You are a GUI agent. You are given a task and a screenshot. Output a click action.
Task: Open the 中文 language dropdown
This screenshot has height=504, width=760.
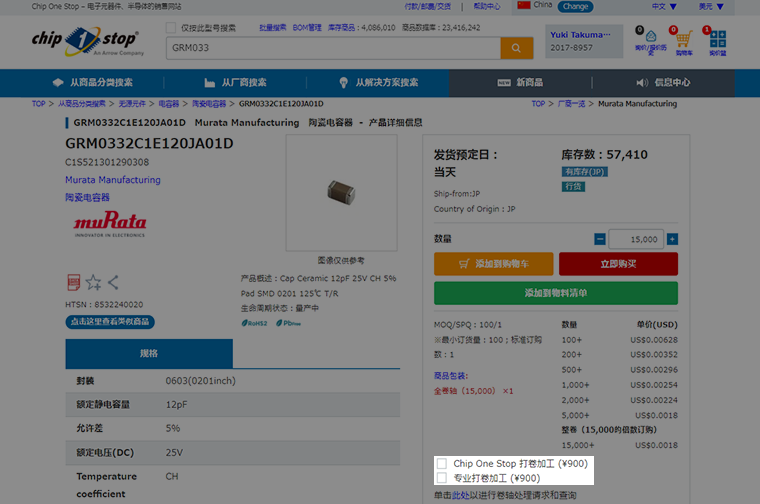click(664, 6)
